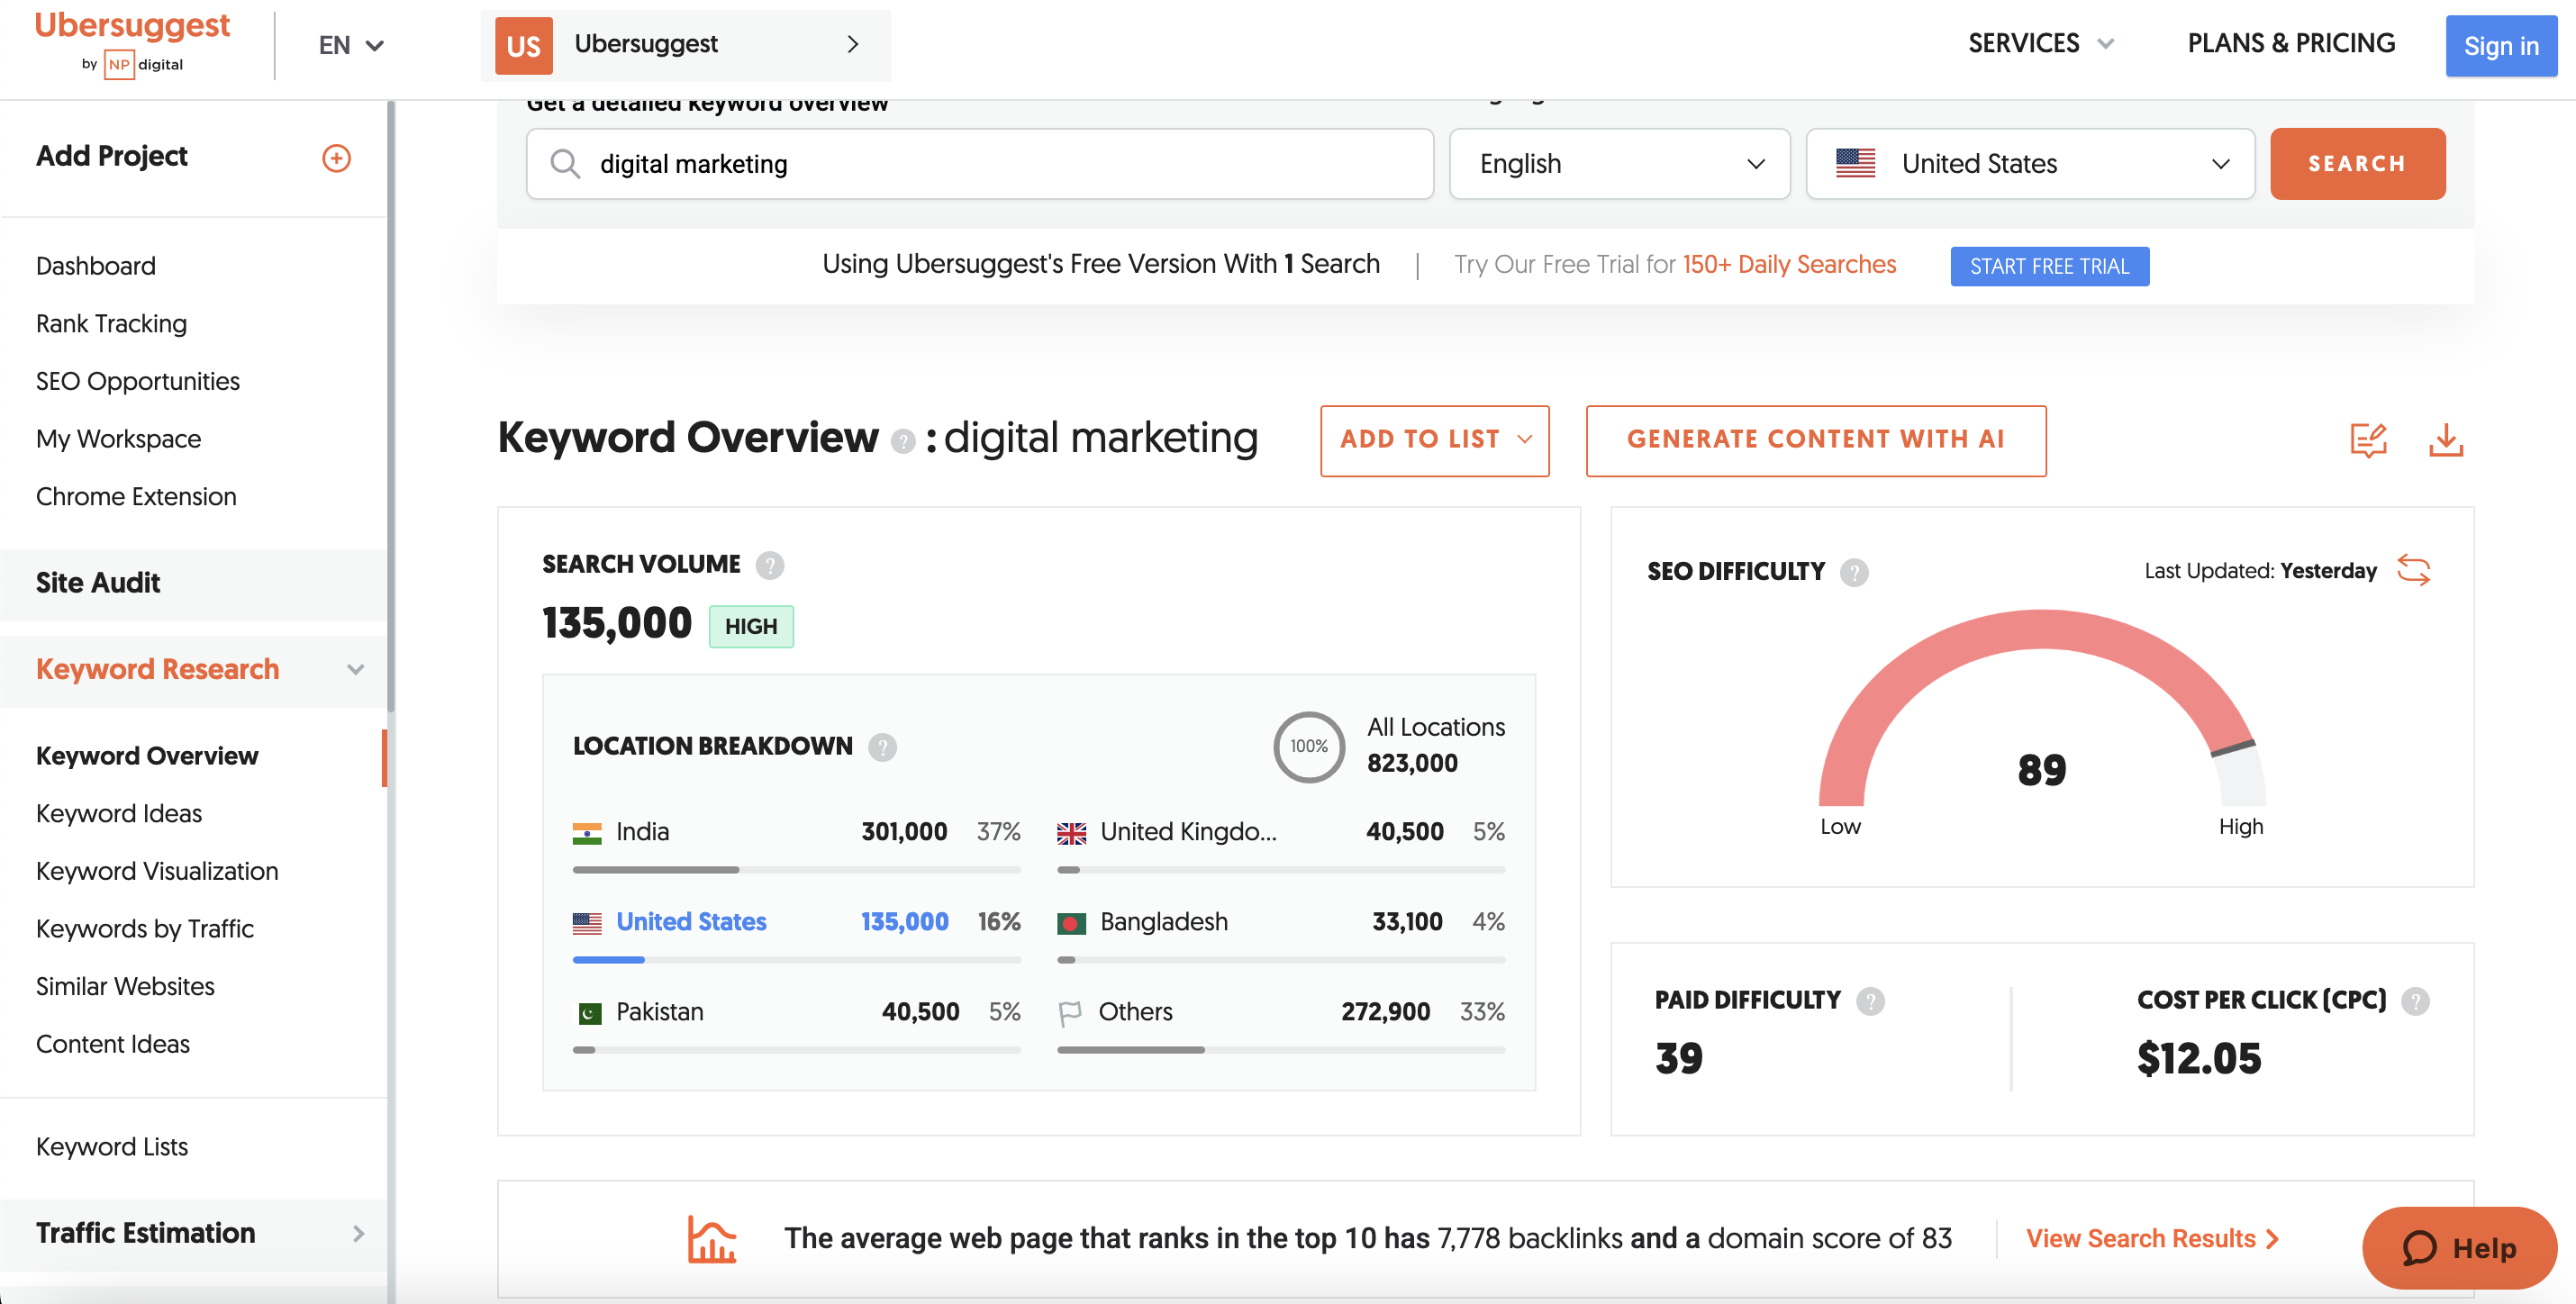The image size is (2576, 1304).
Task: Click the Ubersuggest logo
Action: point(132,26)
